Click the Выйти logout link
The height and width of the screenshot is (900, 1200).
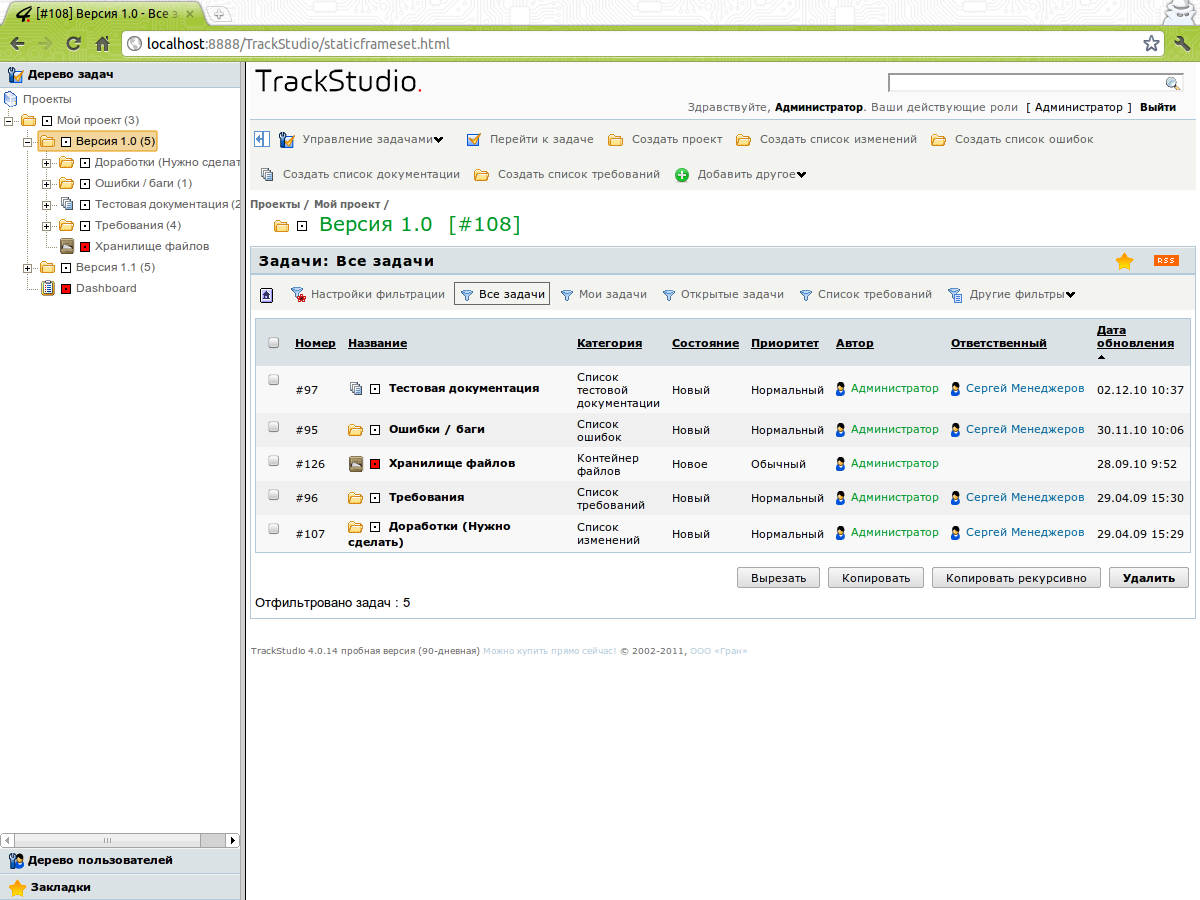1158,107
